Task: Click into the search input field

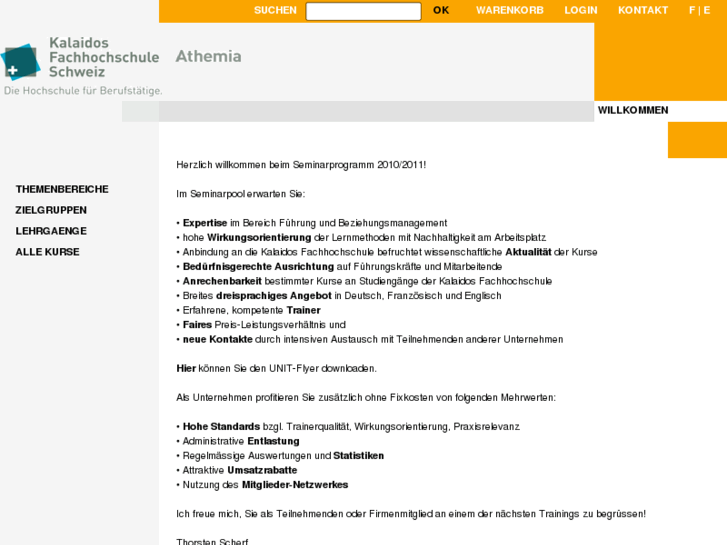Action: click(x=364, y=11)
